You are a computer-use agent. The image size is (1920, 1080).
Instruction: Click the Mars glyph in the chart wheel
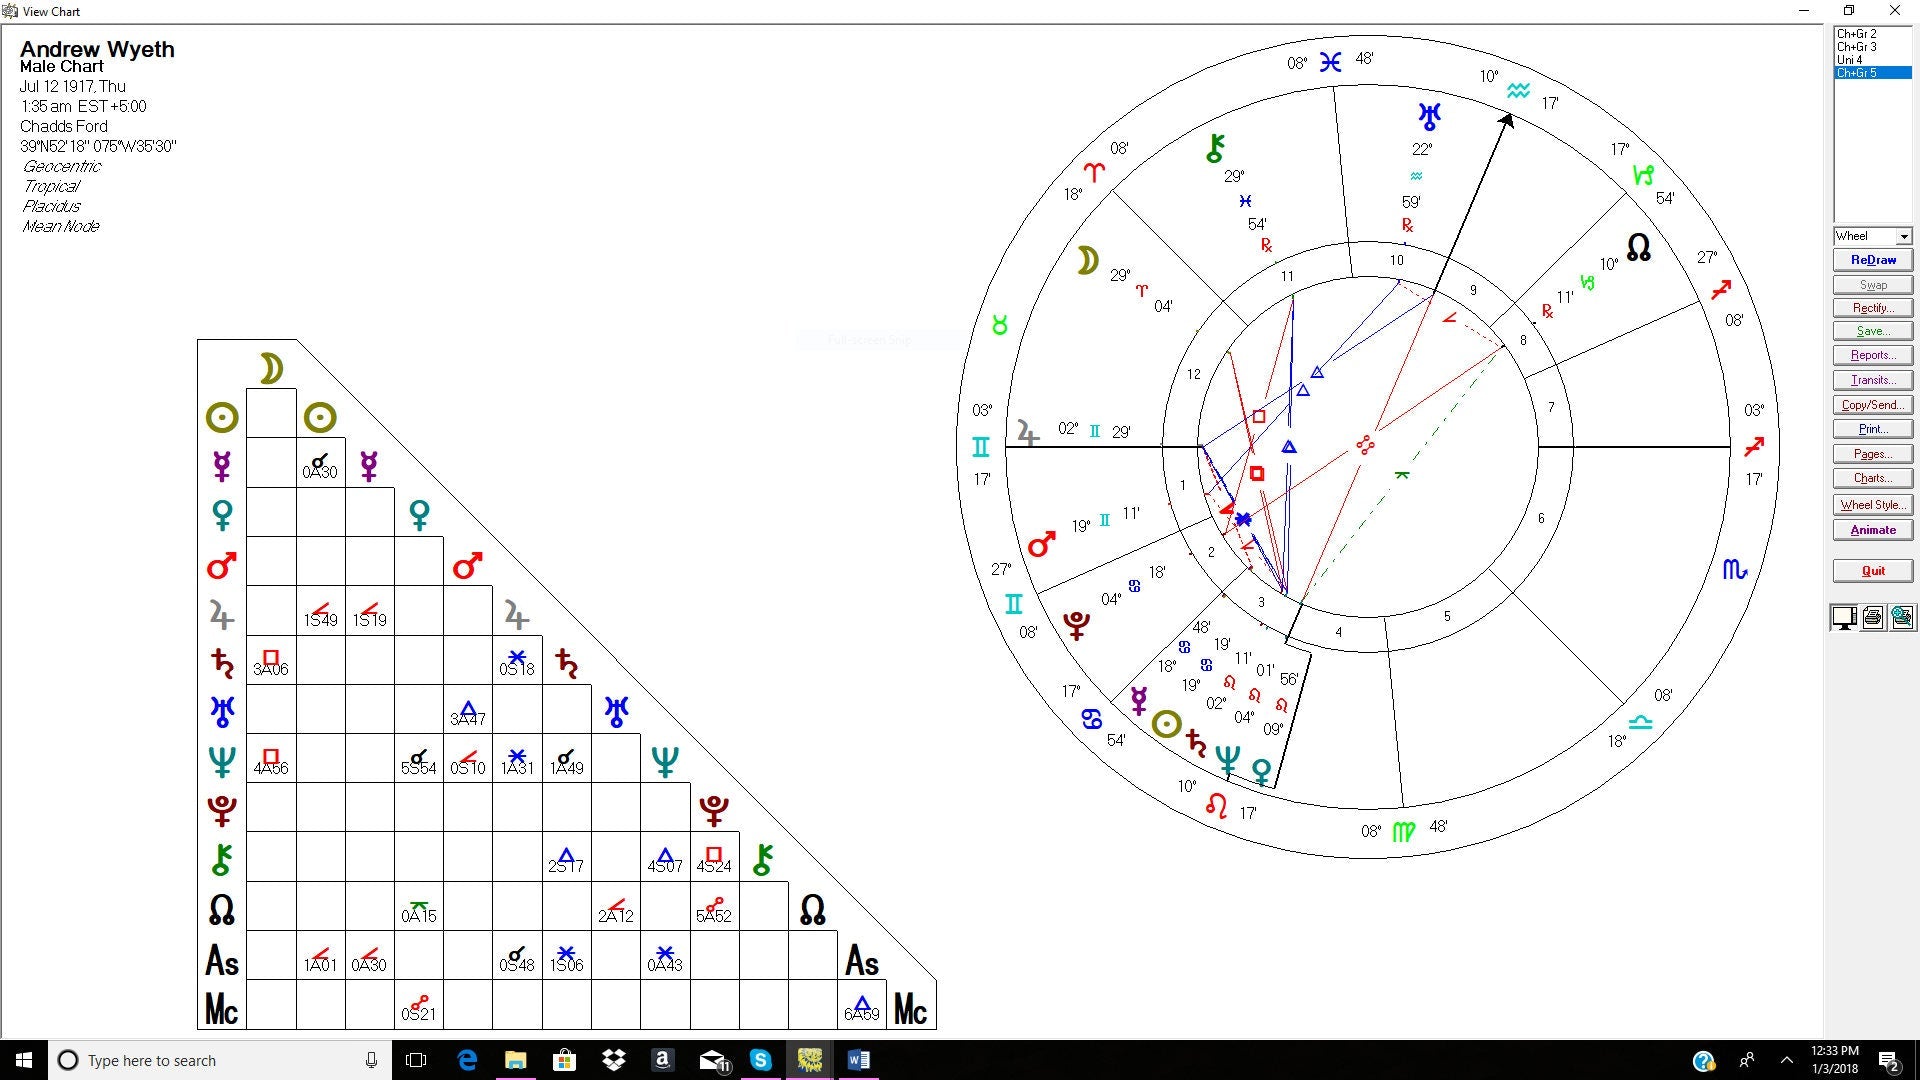(x=1041, y=545)
